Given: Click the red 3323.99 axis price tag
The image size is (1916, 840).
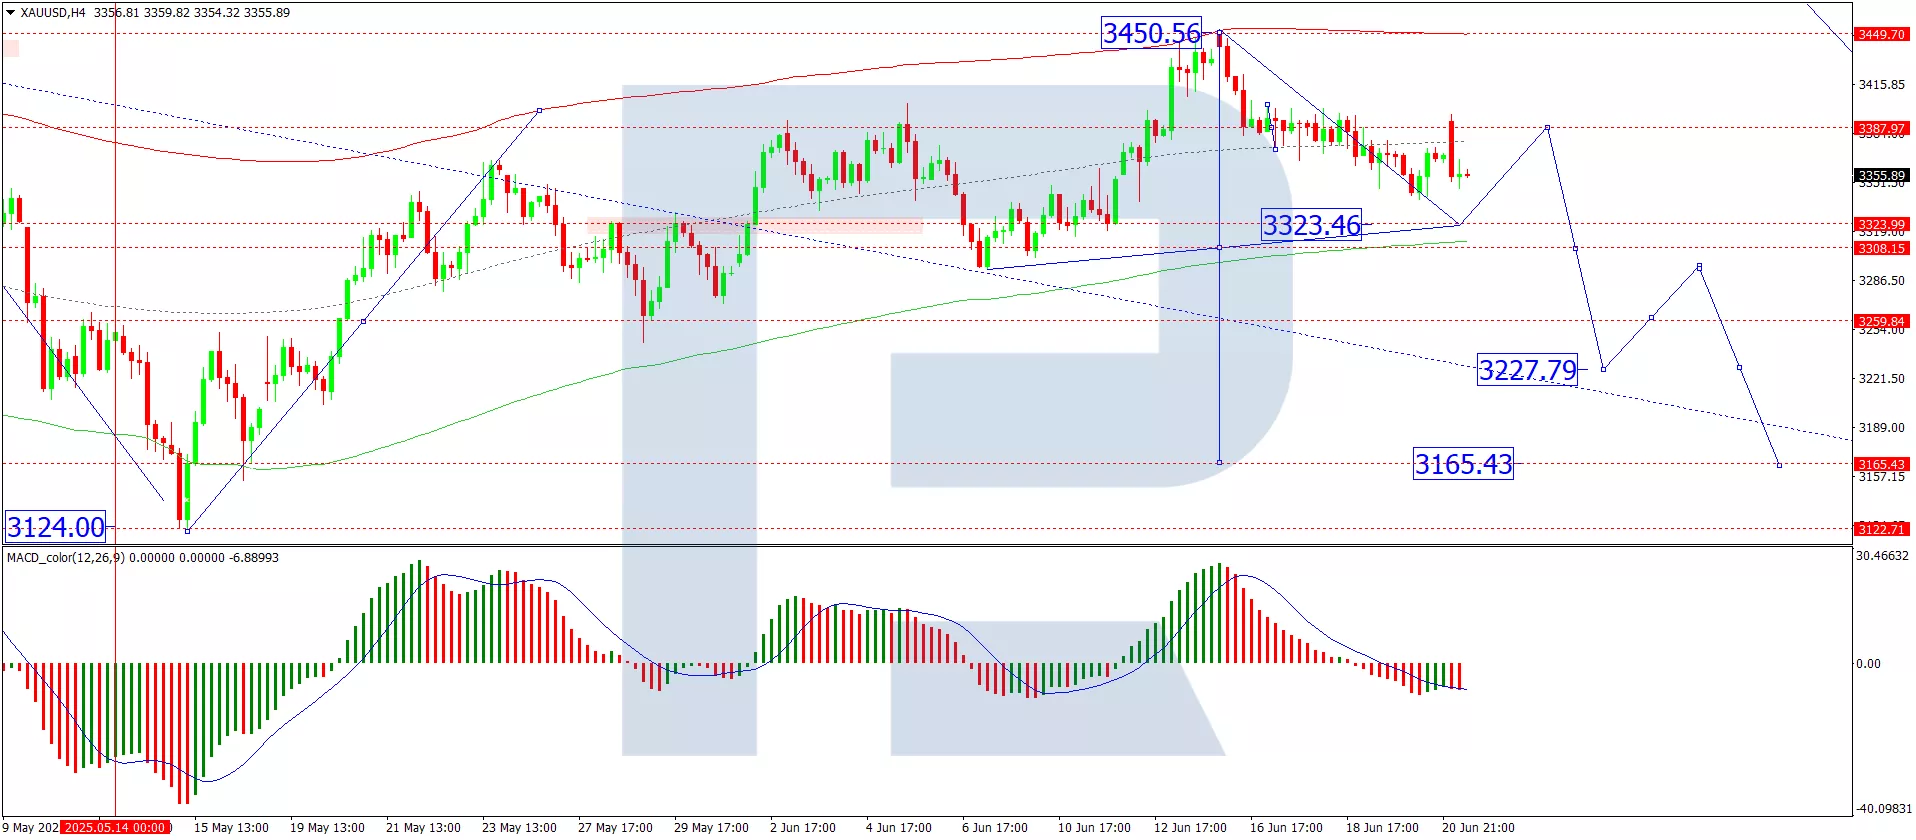Looking at the screenshot, I should click(1881, 224).
